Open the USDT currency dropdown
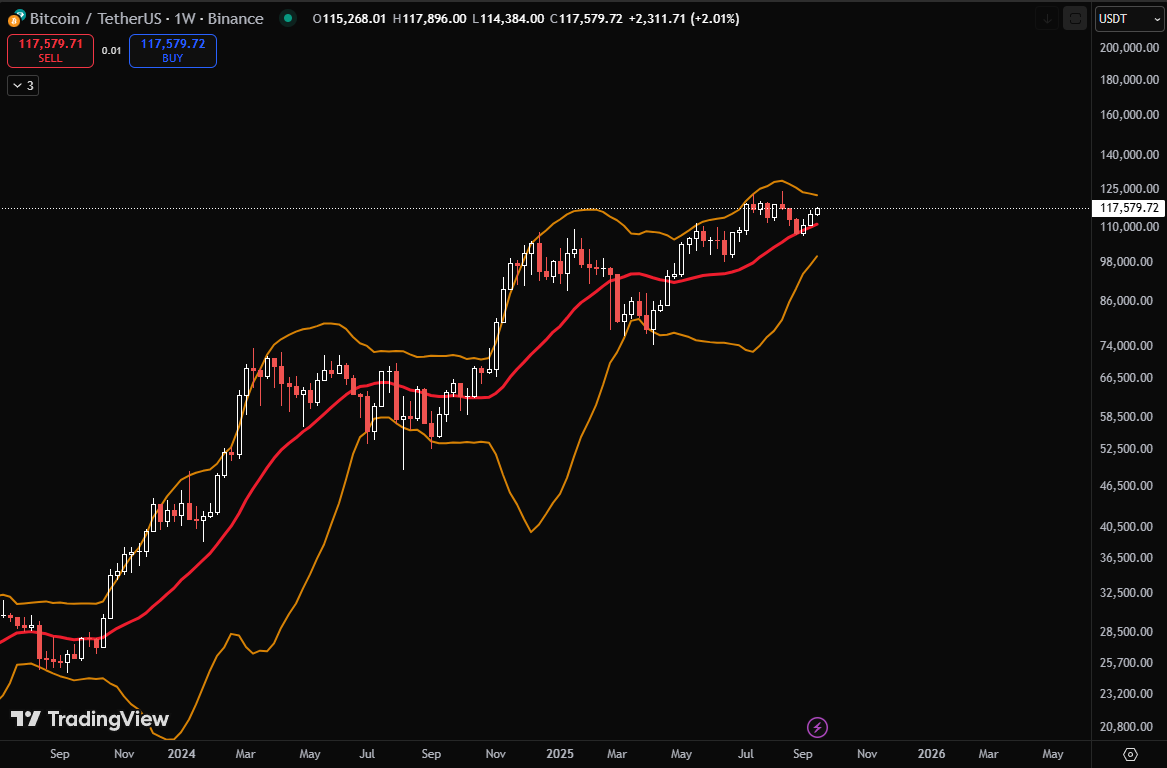Screen dimensions: 1167x768 coord(1128,19)
